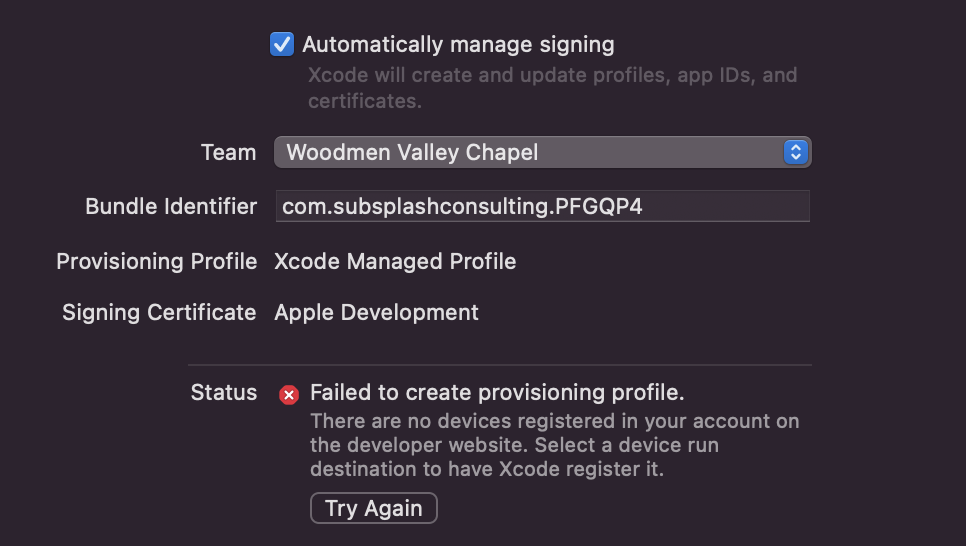
Task: Click "Failed to create provisioning profile." message
Action: point(497,392)
